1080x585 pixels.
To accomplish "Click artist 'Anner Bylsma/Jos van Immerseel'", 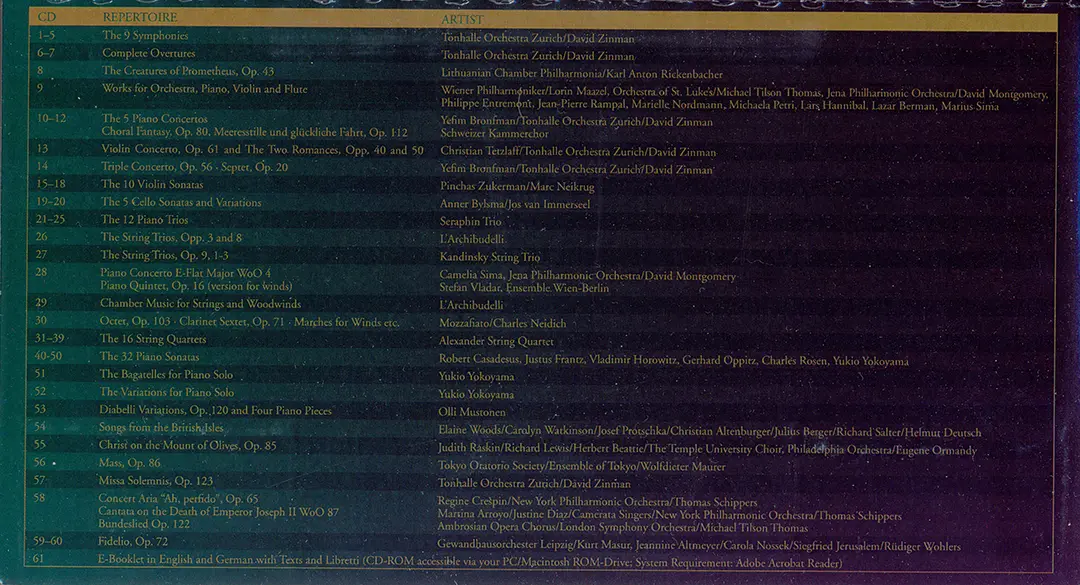I will [515, 205].
